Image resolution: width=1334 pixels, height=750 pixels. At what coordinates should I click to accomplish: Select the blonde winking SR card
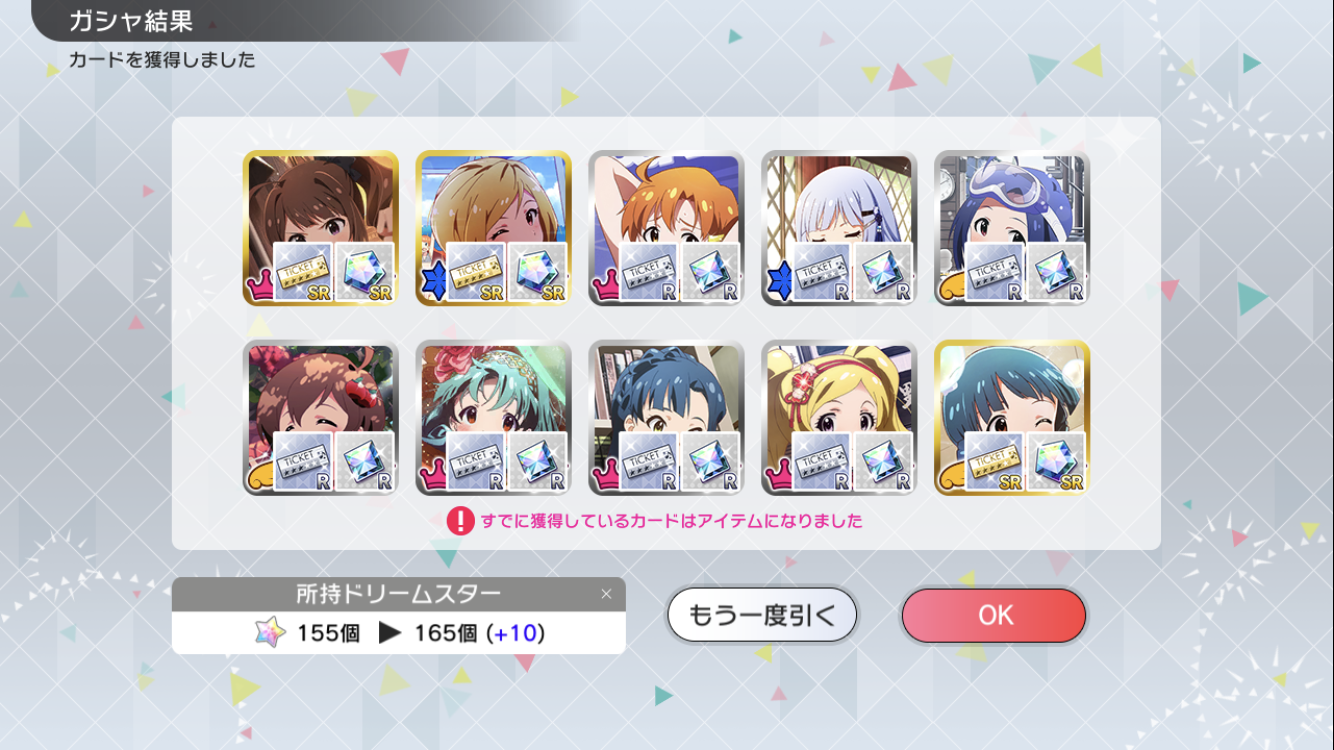click(493, 228)
